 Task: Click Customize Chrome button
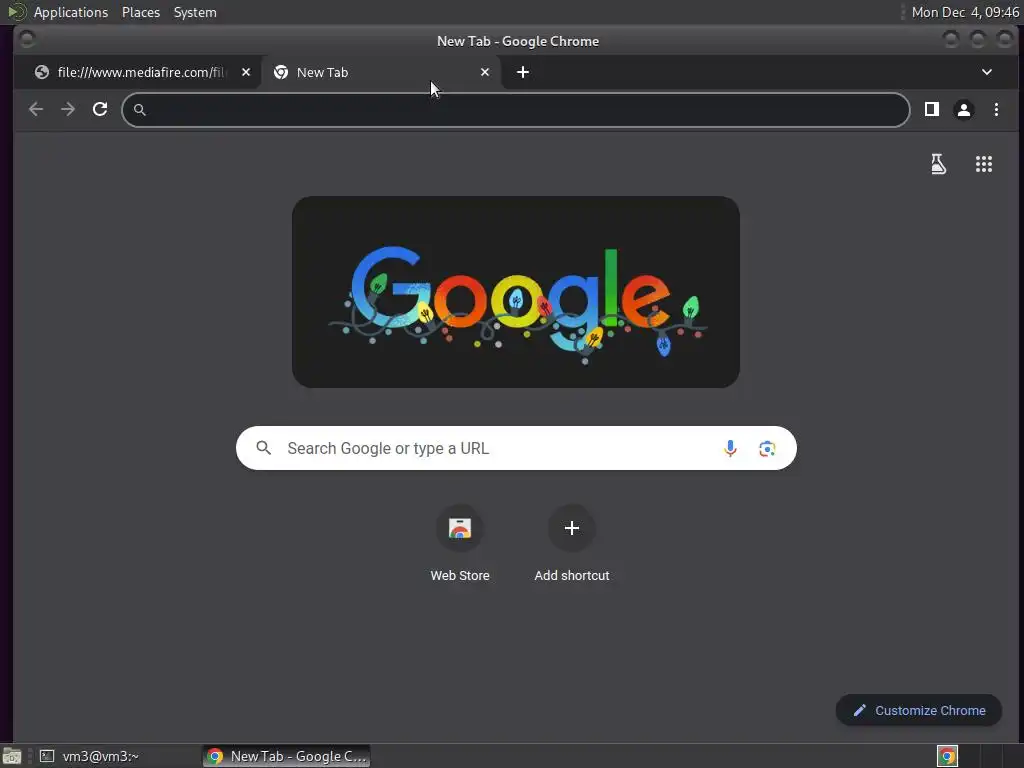[x=919, y=711]
